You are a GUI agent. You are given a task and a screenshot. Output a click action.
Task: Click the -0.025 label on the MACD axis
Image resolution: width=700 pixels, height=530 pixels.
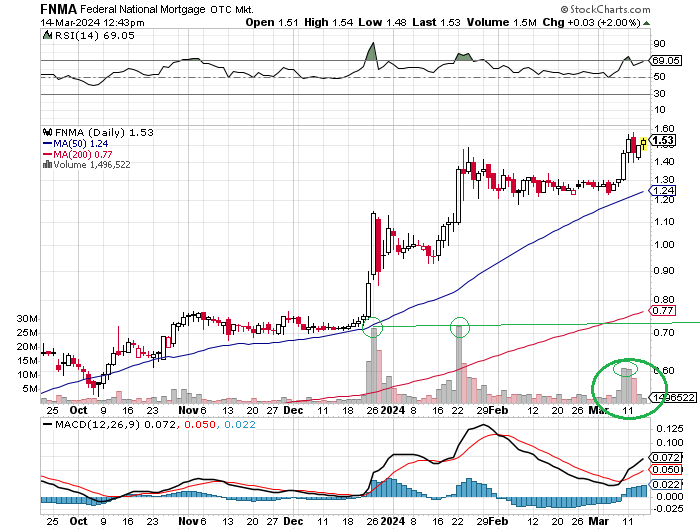pyautogui.click(x=668, y=509)
